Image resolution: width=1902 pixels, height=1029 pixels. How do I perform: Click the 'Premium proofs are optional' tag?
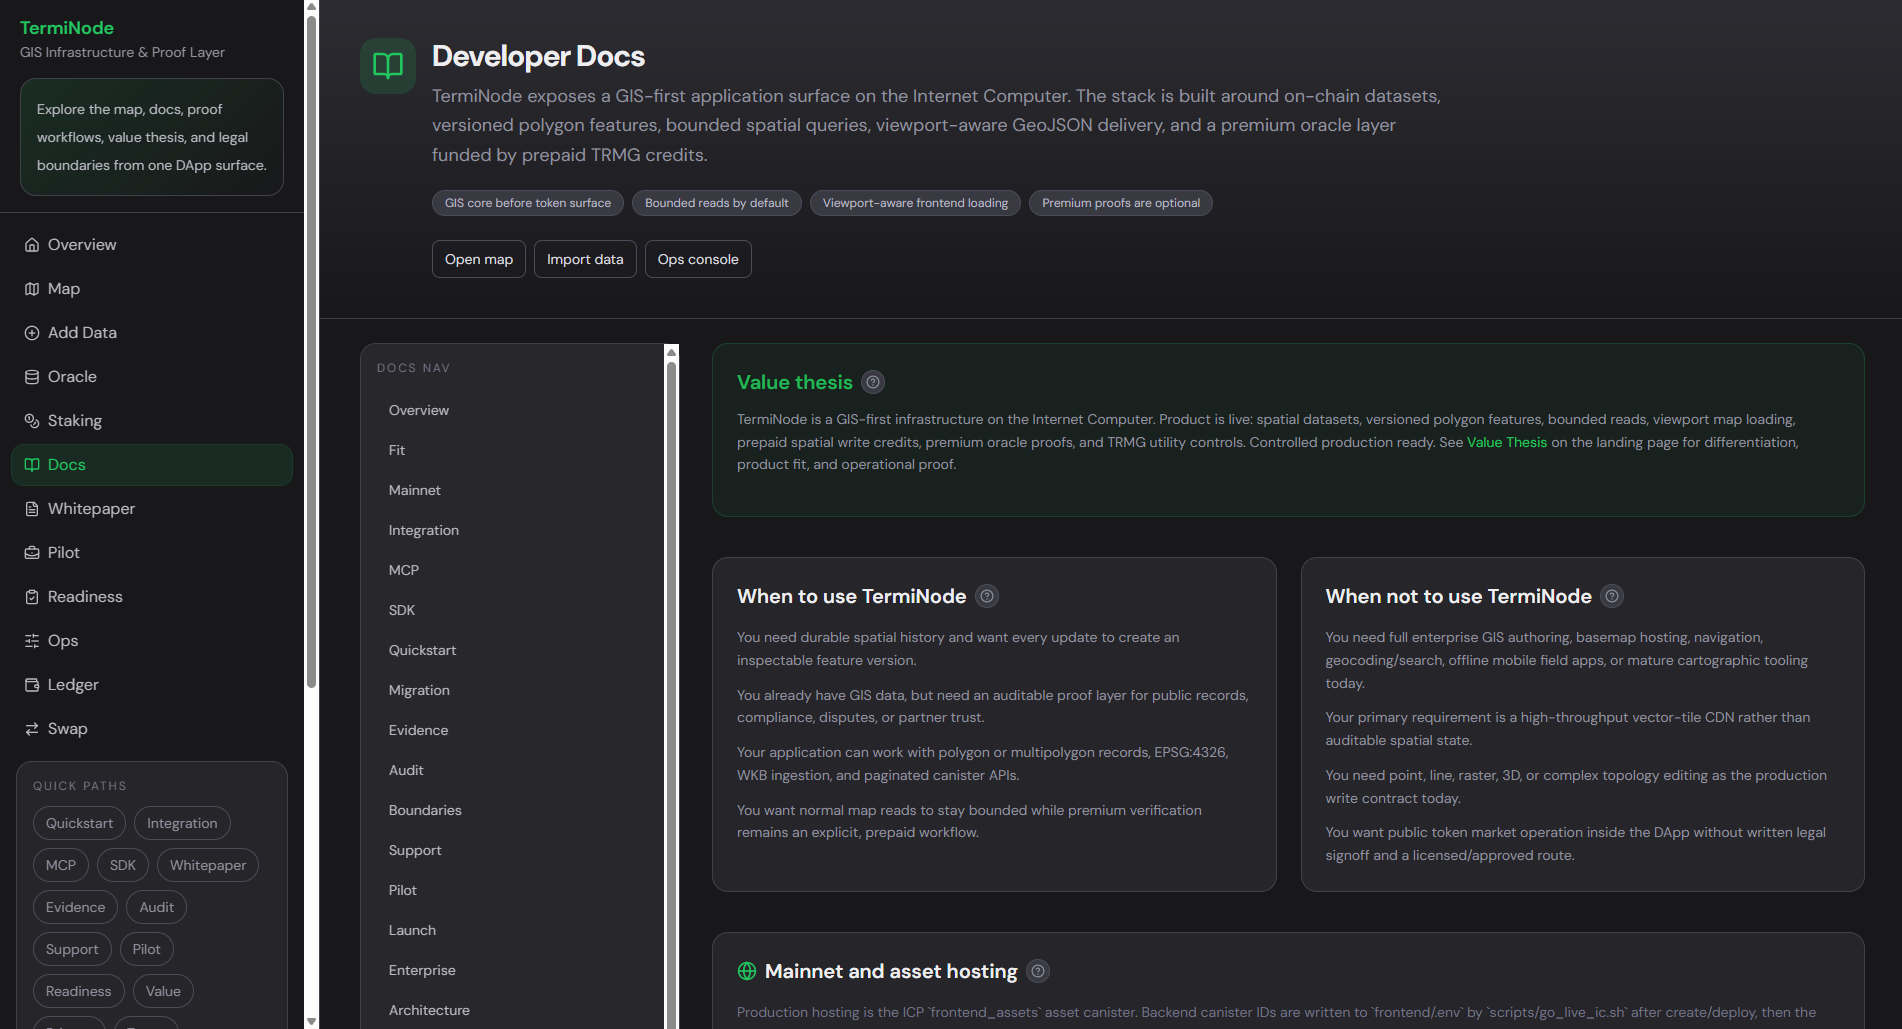(x=1121, y=203)
